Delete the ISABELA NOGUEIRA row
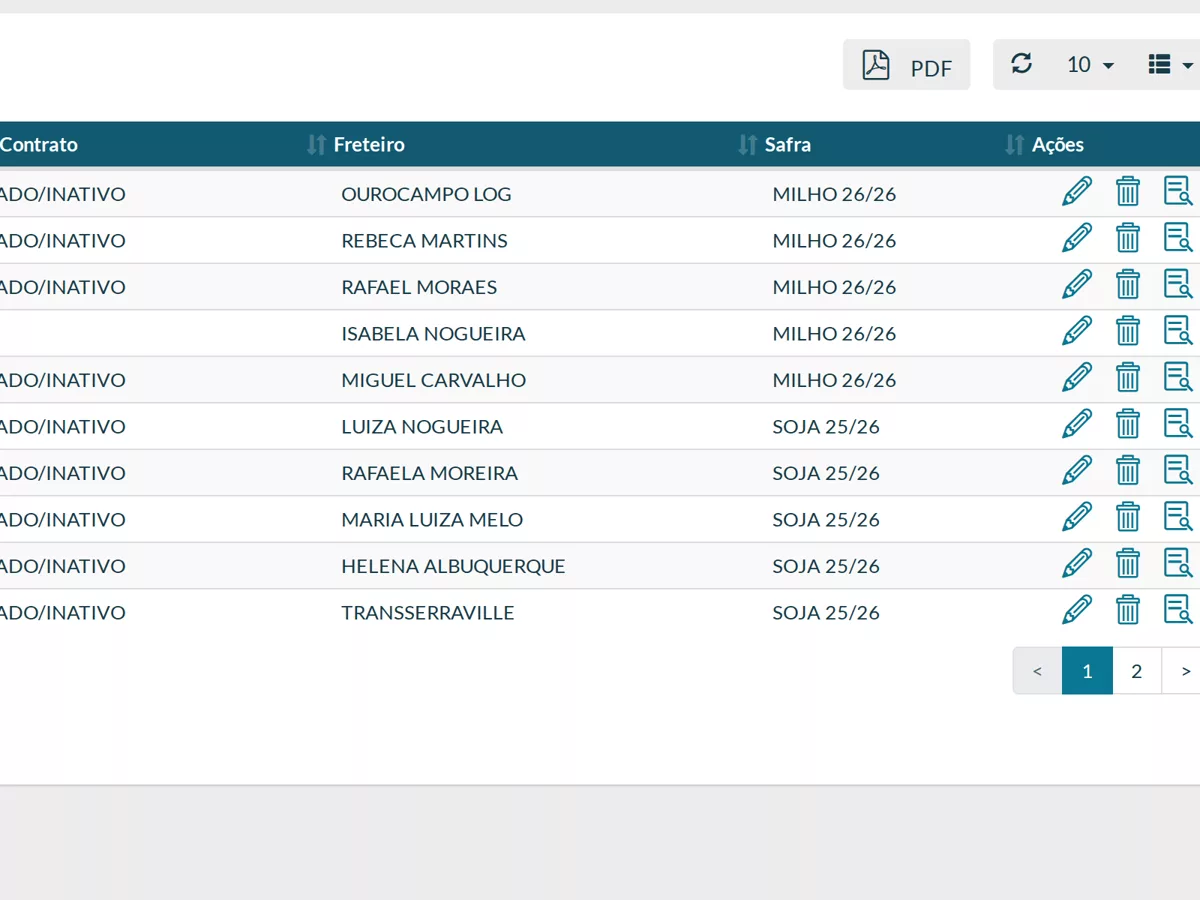Viewport: 1200px width, 900px height. 1128,331
